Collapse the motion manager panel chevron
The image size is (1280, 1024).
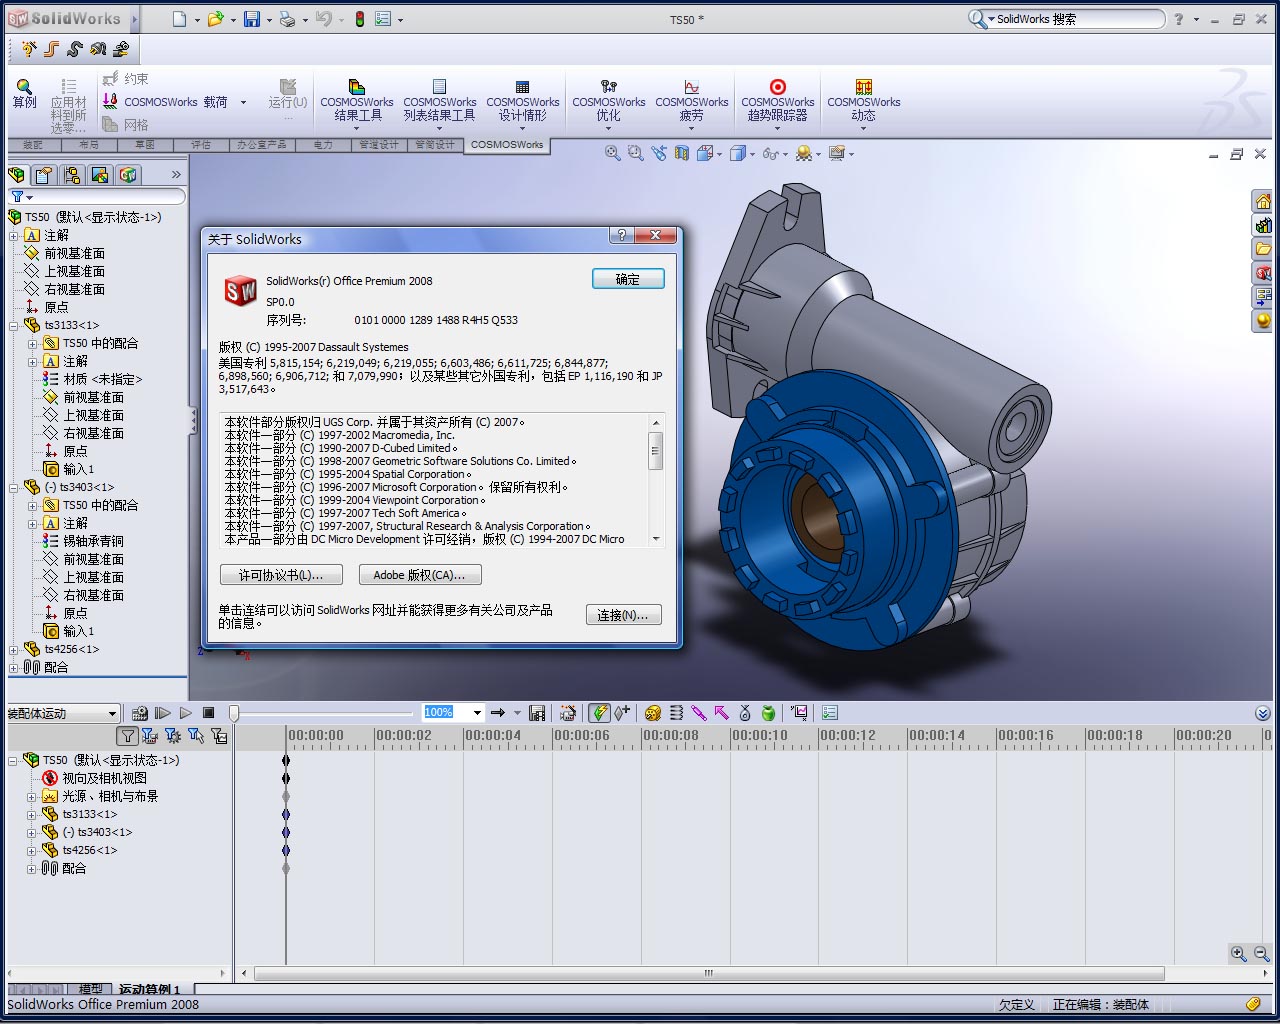pyautogui.click(x=1262, y=713)
